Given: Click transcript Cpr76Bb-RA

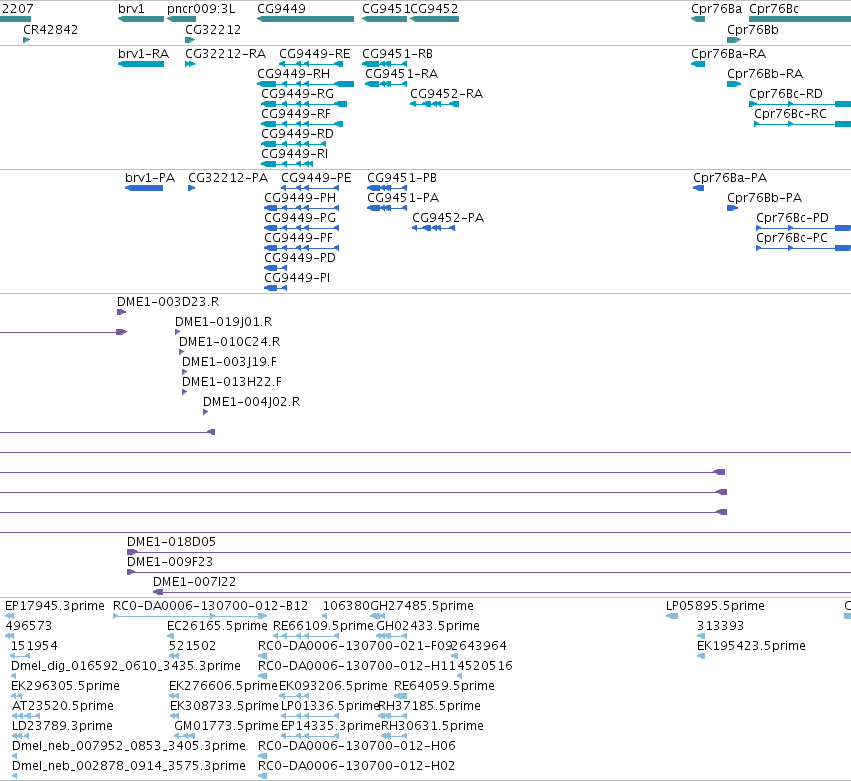Looking at the screenshot, I should [x=765, y=74].
